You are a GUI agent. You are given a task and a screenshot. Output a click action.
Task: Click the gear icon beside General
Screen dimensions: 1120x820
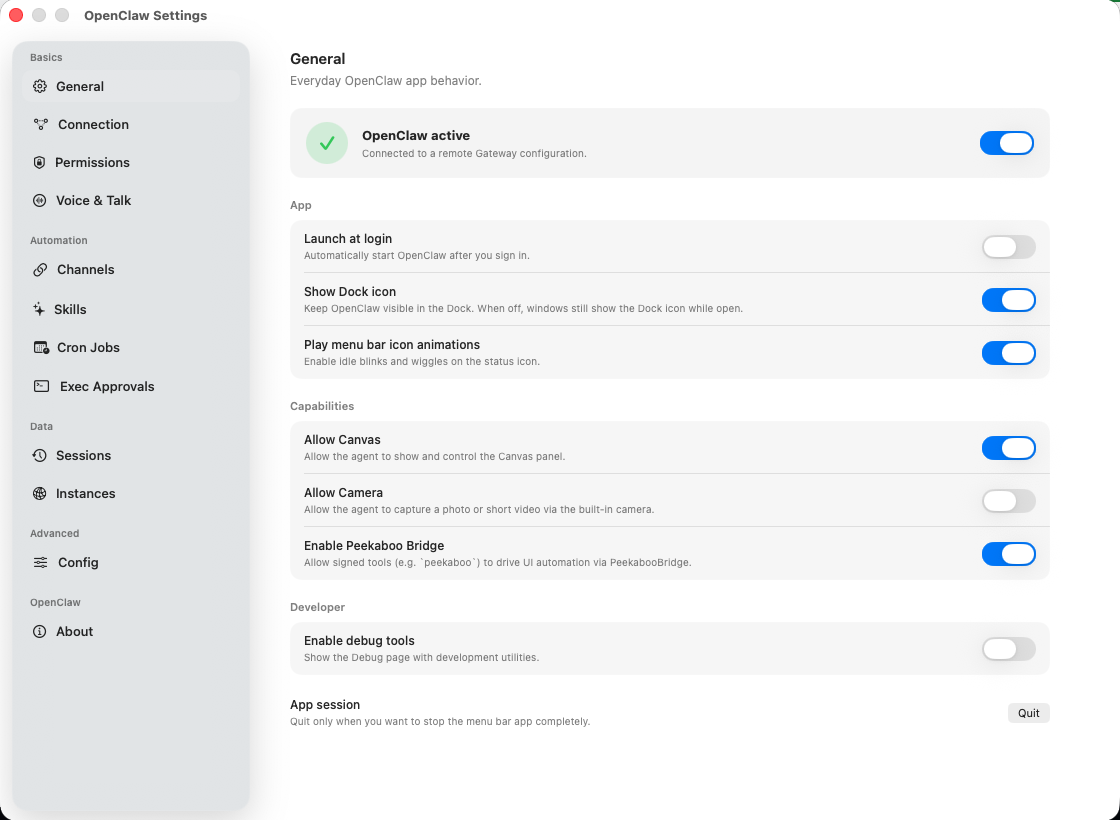pyautogui.click(x=40, y=86)
